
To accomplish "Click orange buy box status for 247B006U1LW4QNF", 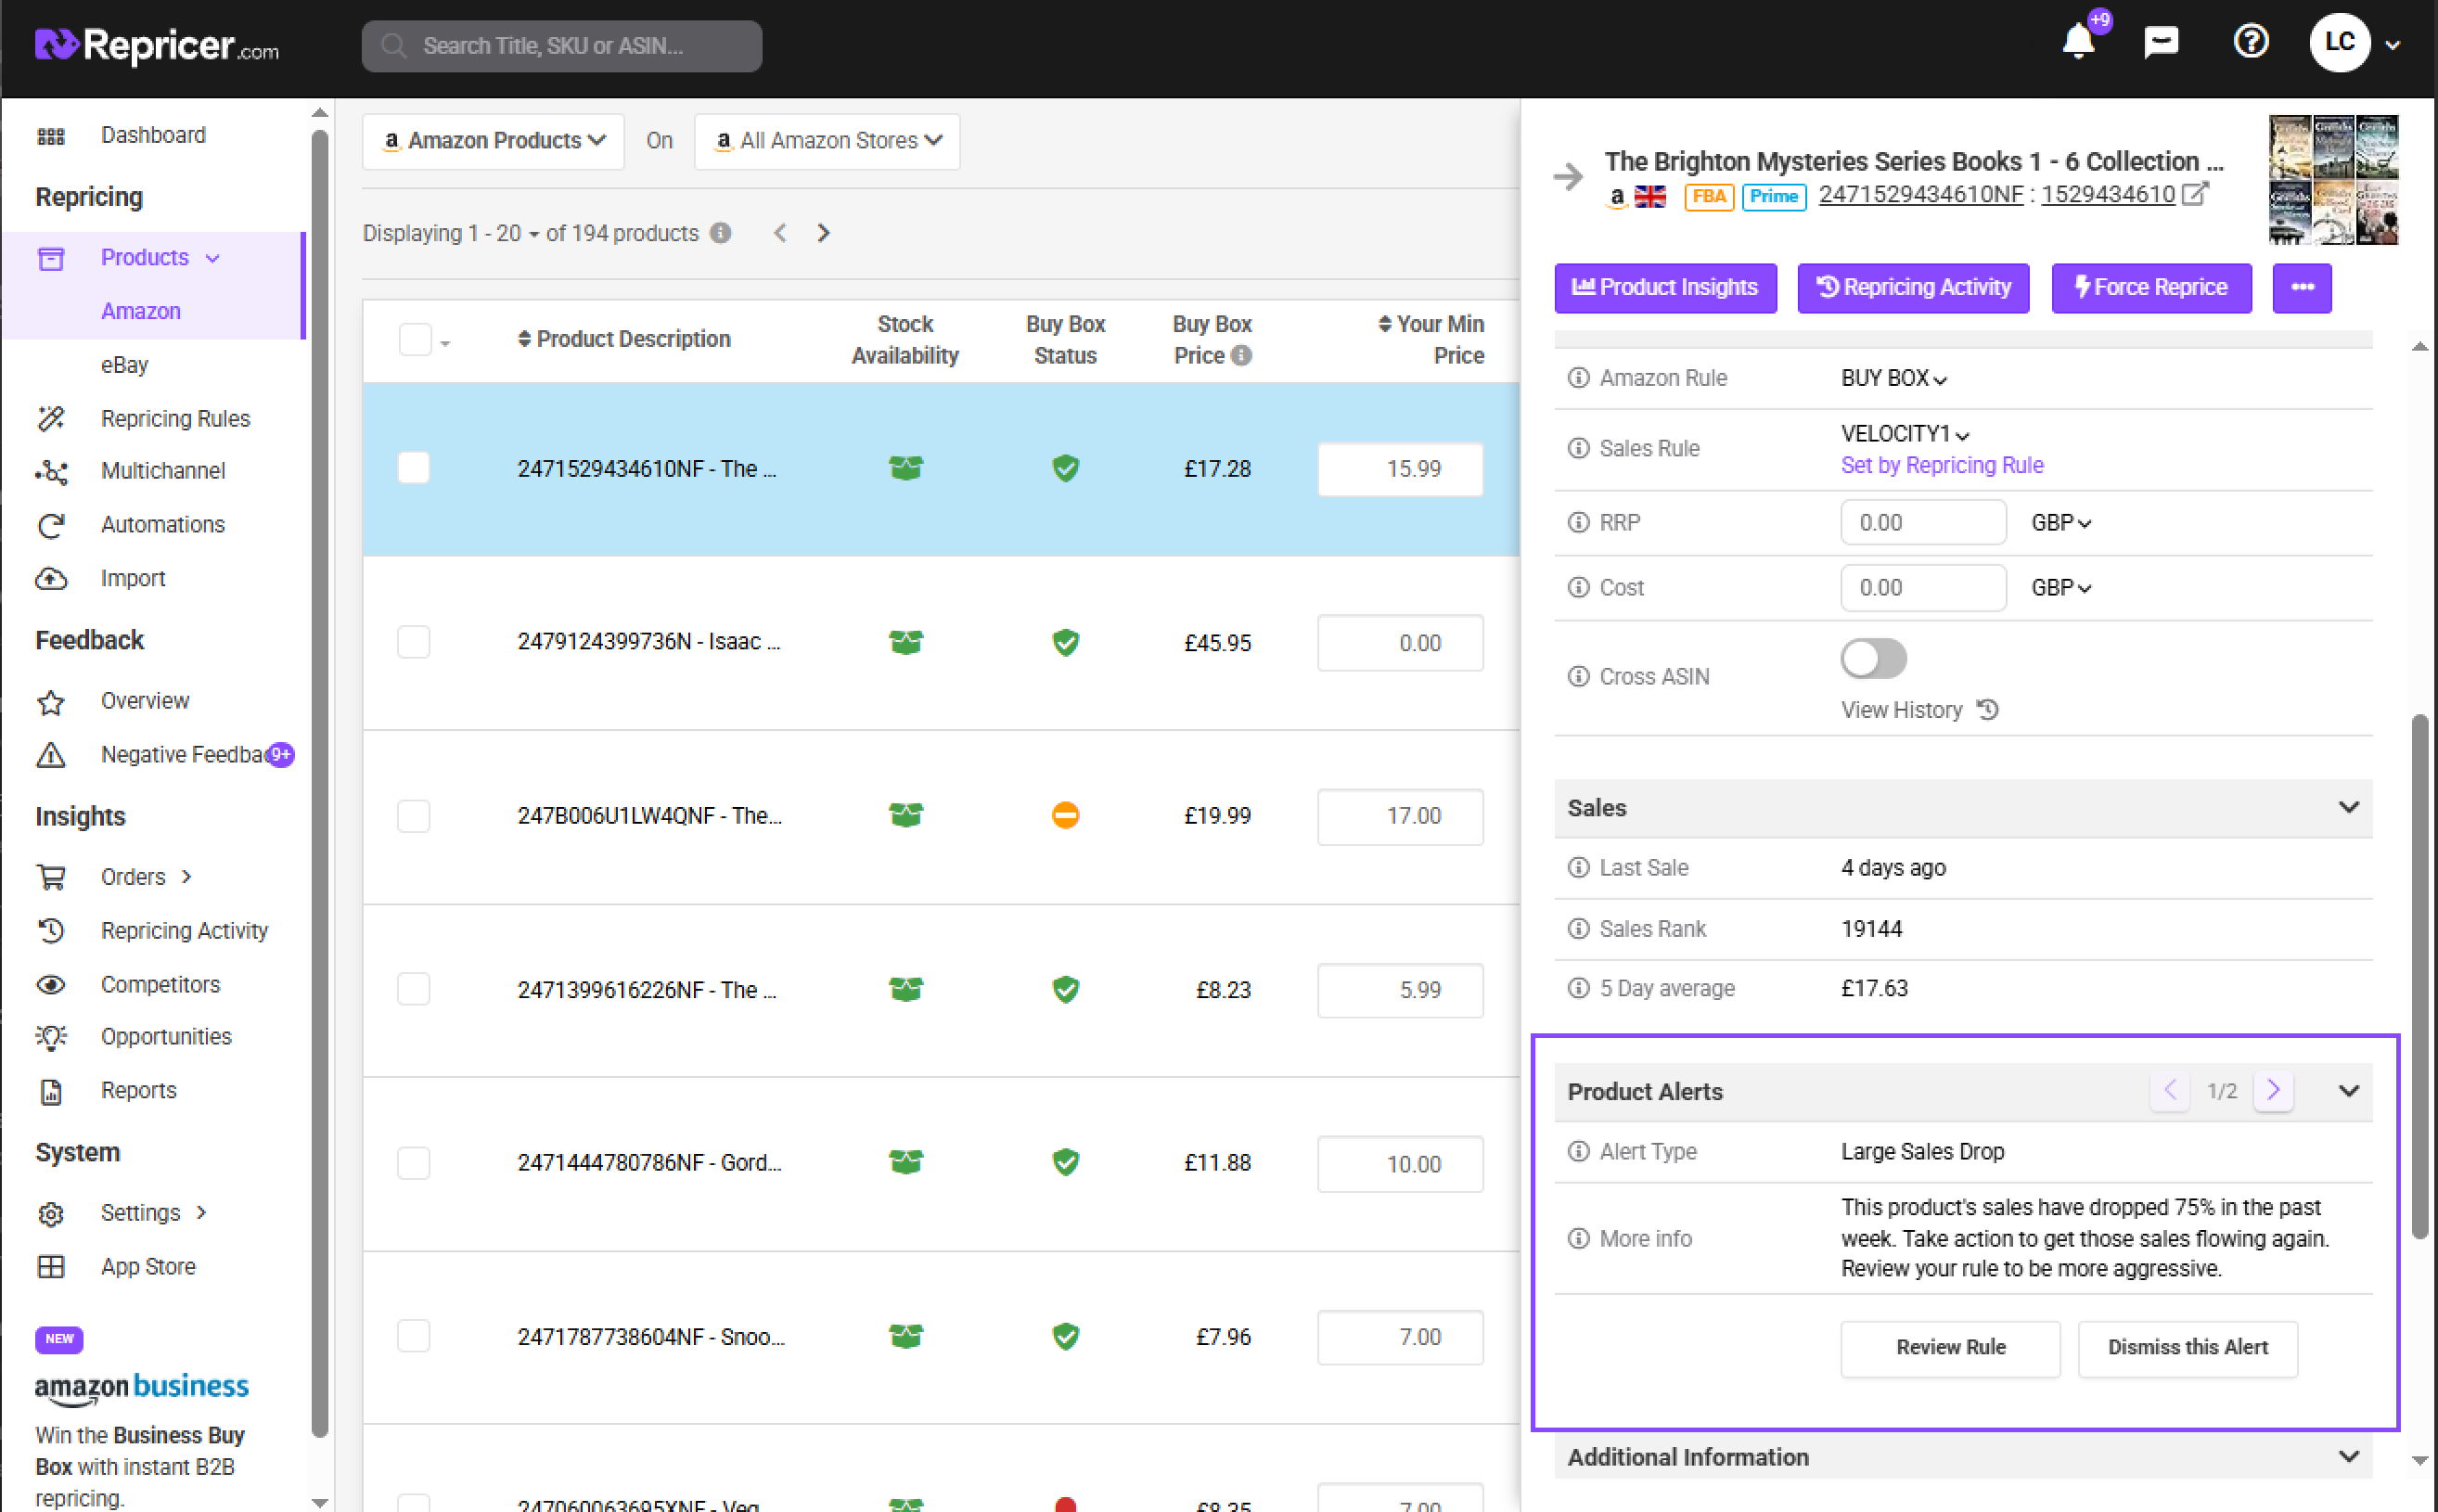I will [x=1065, y=816].
